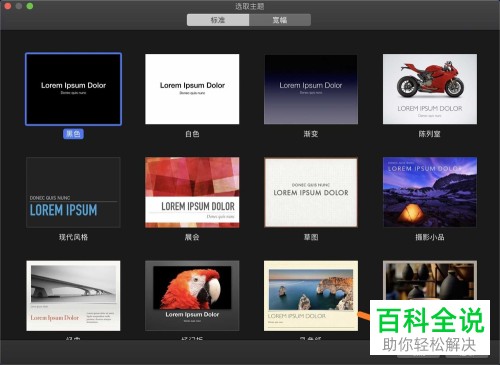Choose the 现代风格 theme thumbnail
This screenshot has height=365, width=500.
click(x=73, y=192)
